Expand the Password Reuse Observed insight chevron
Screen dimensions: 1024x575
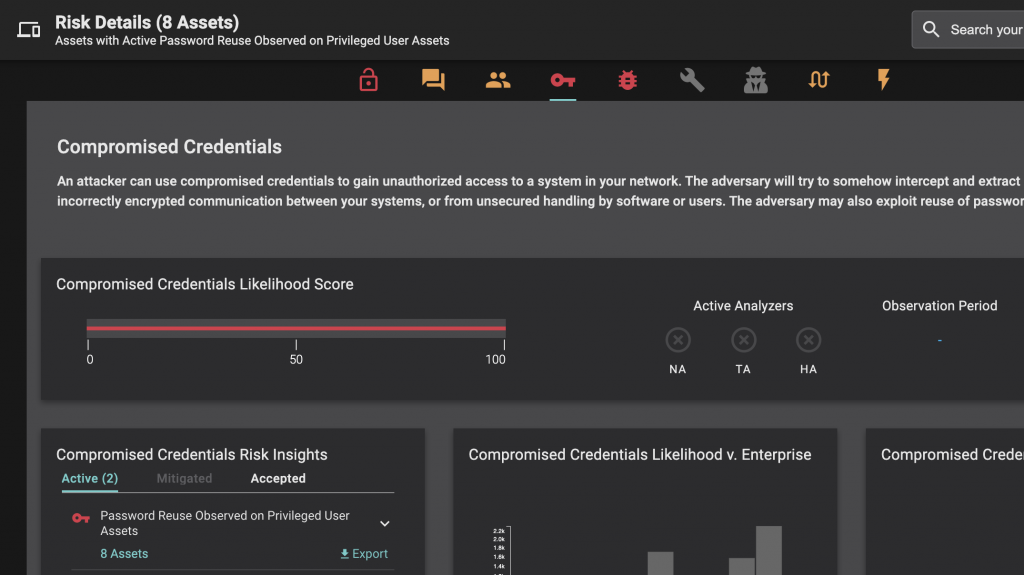(385, 523)
